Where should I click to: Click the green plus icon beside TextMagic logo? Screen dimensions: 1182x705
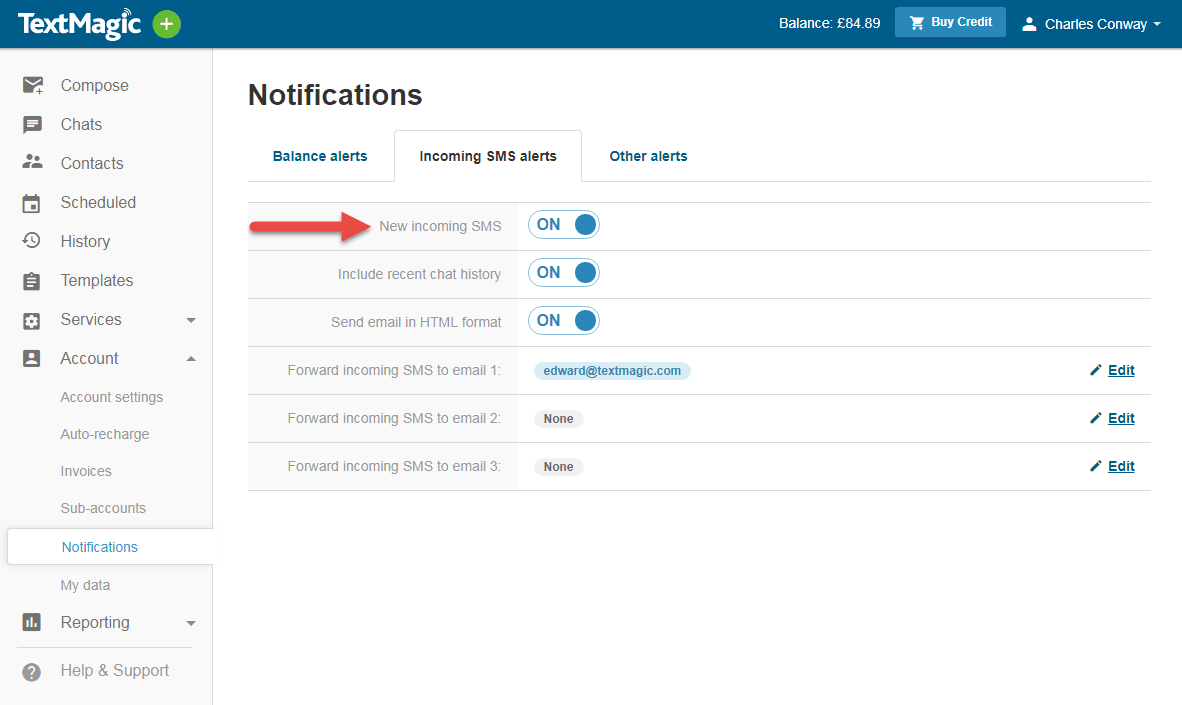(x=166, y=23)
